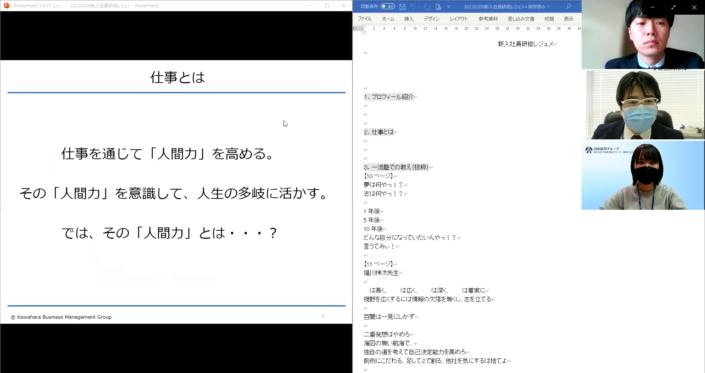Viewport: 705px width, 373px height.
Task: Select the 差し込み文書 tab
Action: point(521,18)
